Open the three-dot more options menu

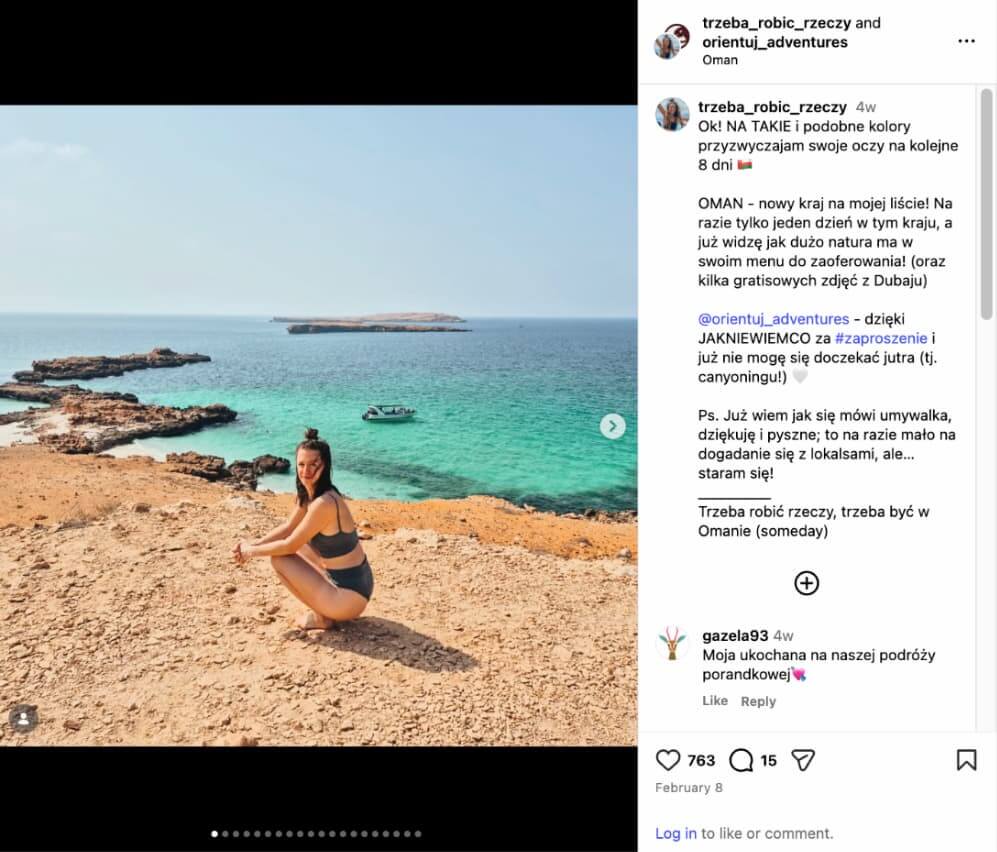point(966,41)
